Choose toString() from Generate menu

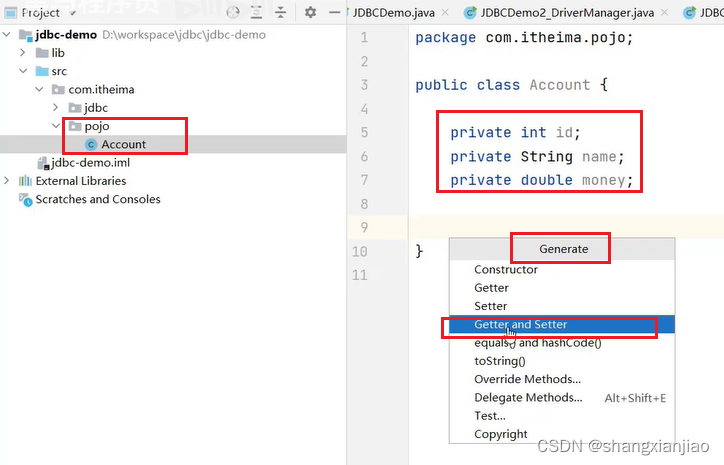(562, 361)
